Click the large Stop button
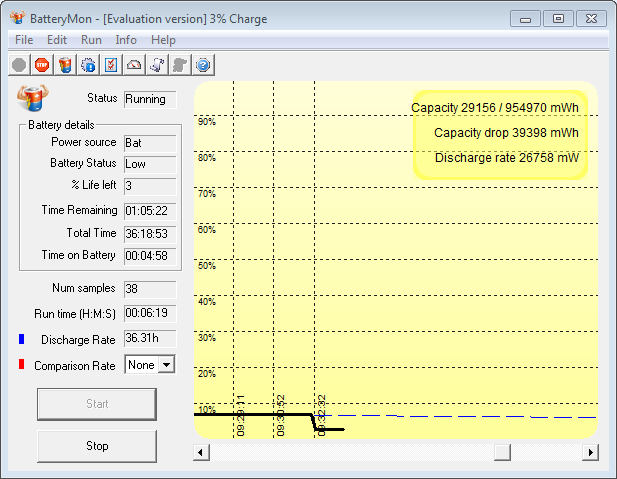Screen dimensions: 617x479 point(97,446)
